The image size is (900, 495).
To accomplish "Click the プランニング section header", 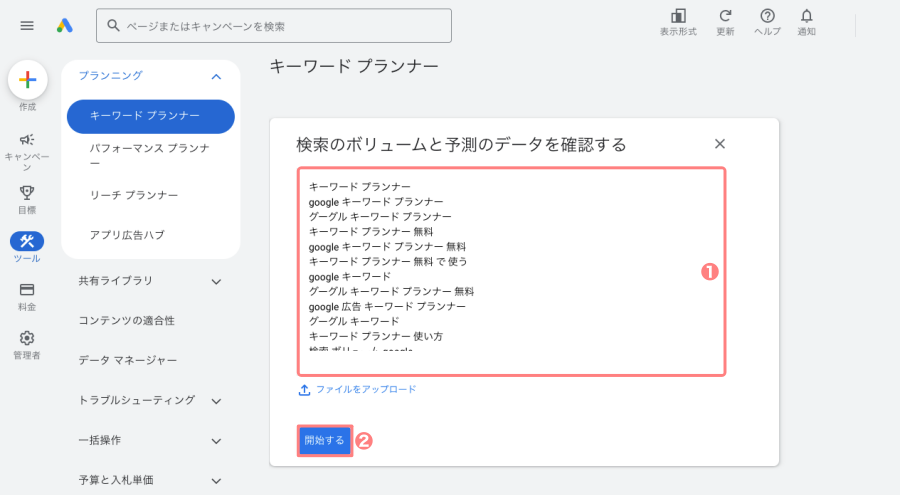I will 111,76.
